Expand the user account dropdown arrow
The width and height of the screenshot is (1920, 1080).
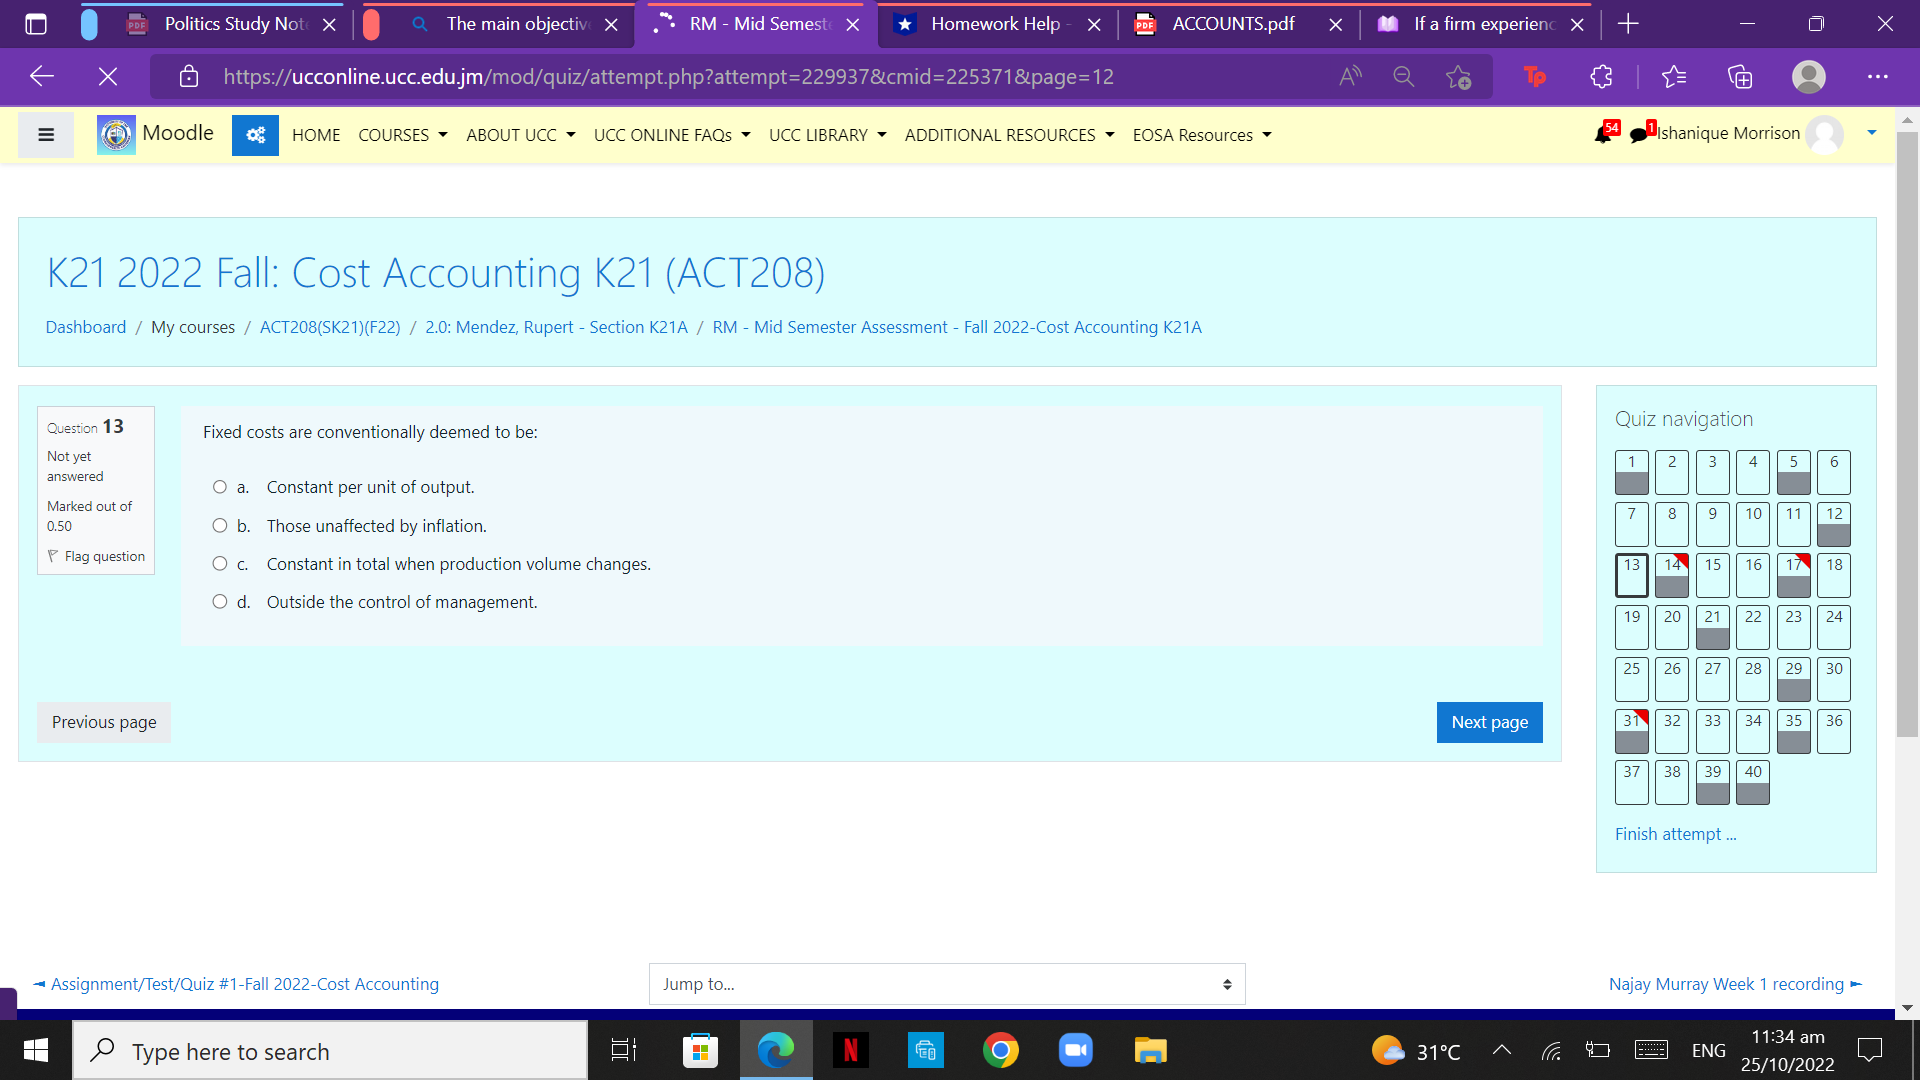coord(1871,133)
